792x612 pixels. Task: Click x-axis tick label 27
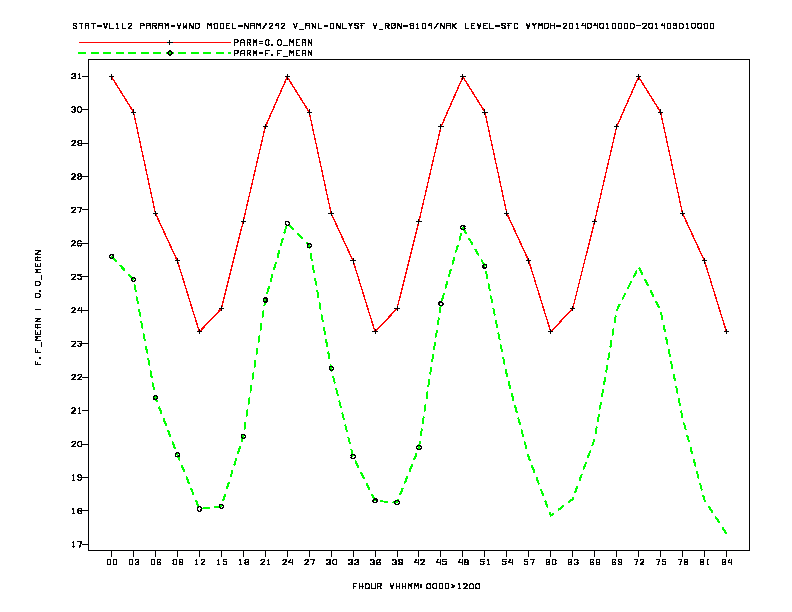click(x=309, y=562)
